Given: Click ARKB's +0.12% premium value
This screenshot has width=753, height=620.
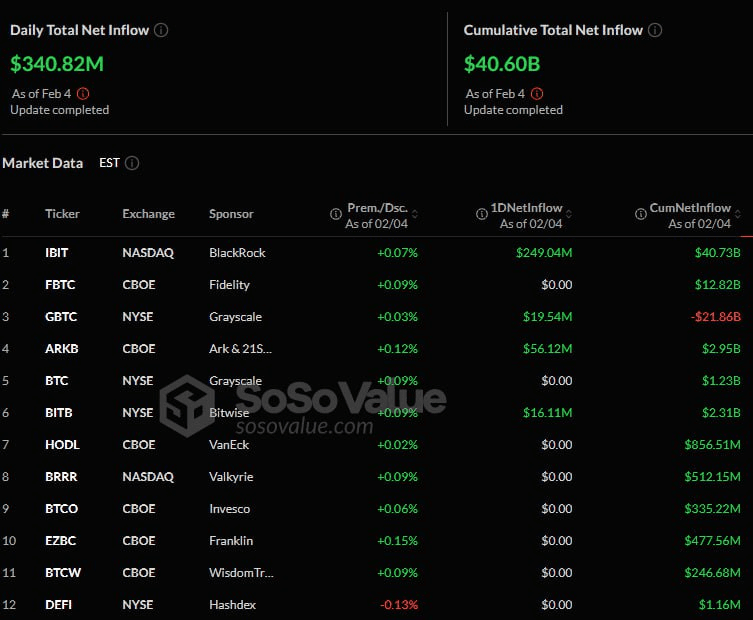Looking at the screenshot, I should click(398, 349).
